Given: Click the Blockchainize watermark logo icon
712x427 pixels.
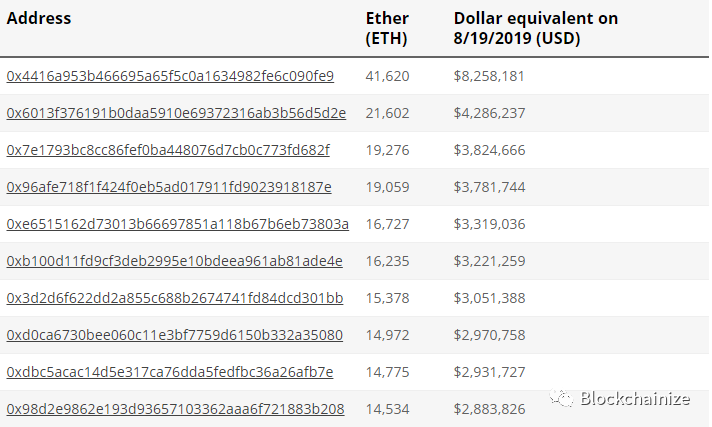Looking at the screenshot, I should point(559,399).
